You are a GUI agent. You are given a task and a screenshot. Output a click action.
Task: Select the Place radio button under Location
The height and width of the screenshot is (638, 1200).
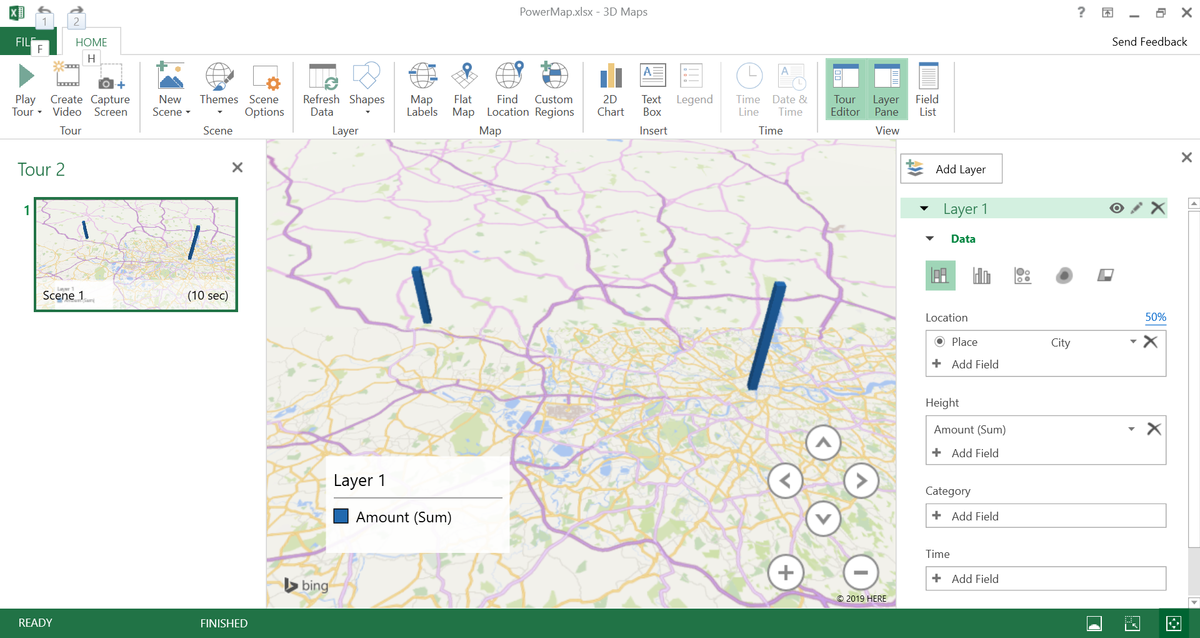[x=939, y=341]
